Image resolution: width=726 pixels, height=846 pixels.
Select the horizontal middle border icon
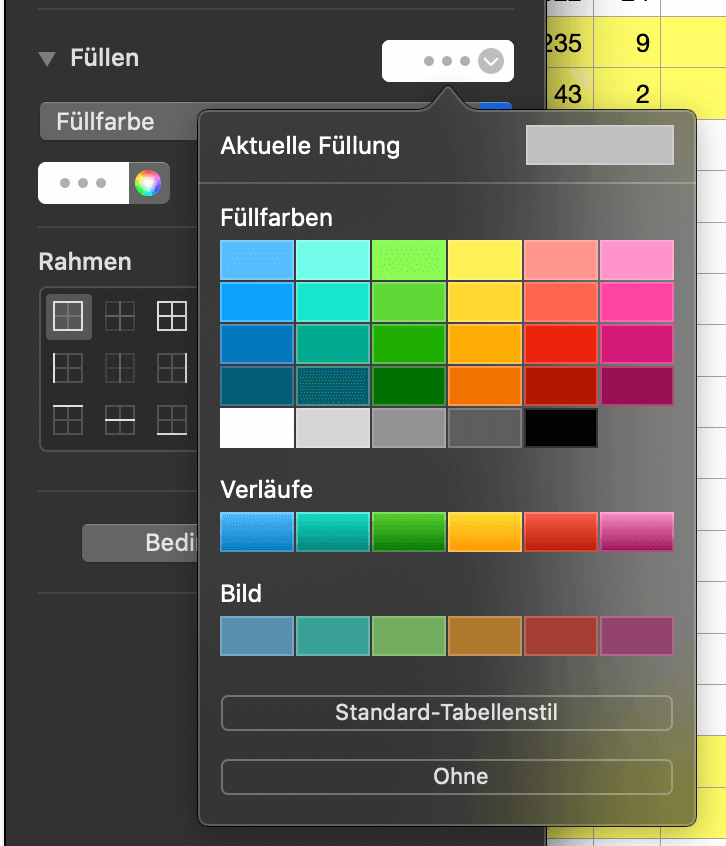pyautogui.click(x=120, y=420)
